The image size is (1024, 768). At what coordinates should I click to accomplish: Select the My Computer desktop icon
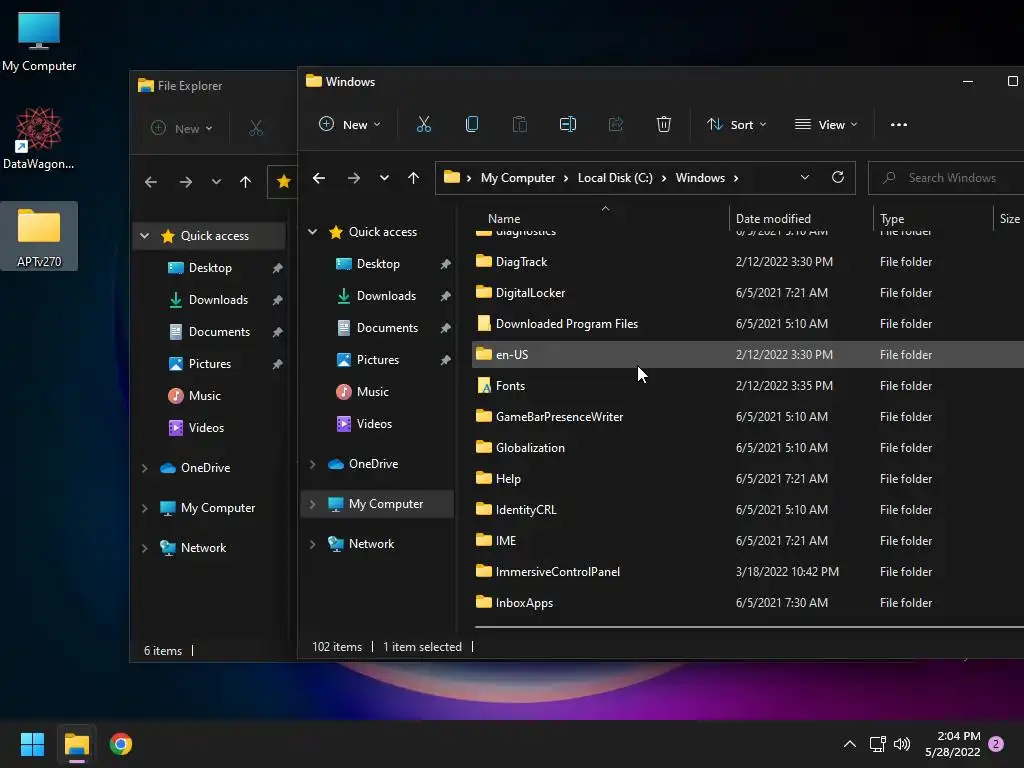pyautogui.click(x=39, y=42)
